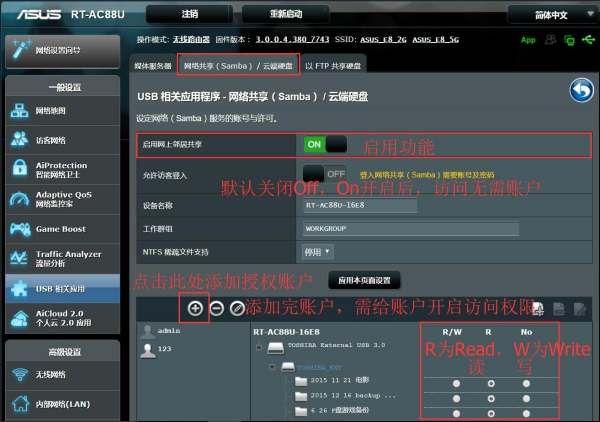The image size is (600, 422).
Task: Set R permission for 2015 12 16 backup folder
Action: point(491,398)
